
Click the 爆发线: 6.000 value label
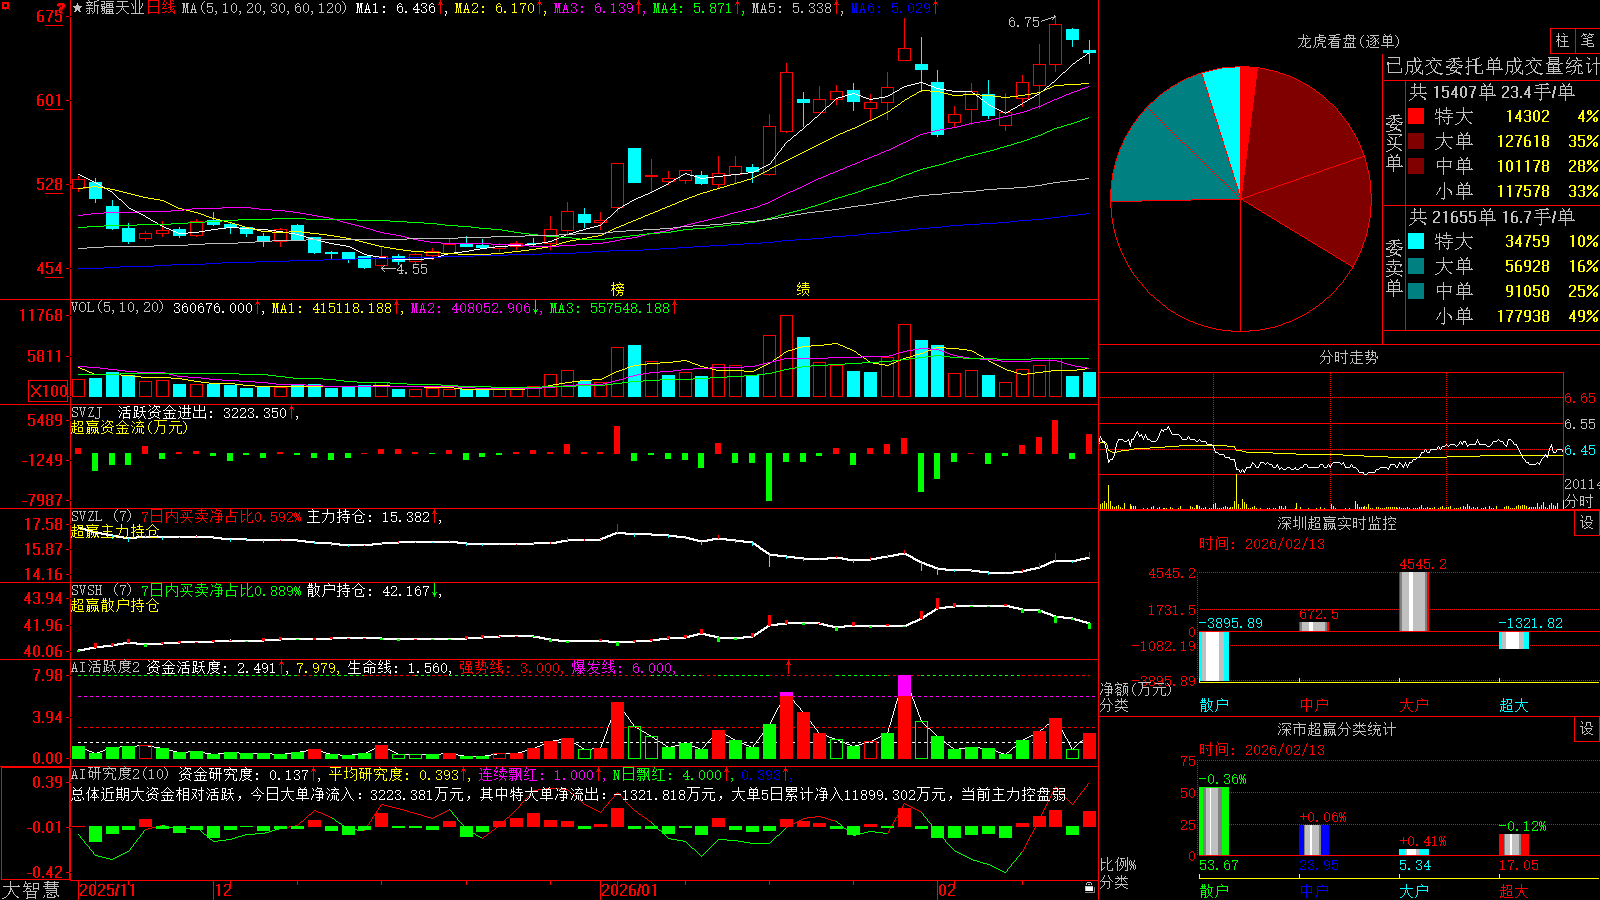pyautogui.click(x=622, y=668)
